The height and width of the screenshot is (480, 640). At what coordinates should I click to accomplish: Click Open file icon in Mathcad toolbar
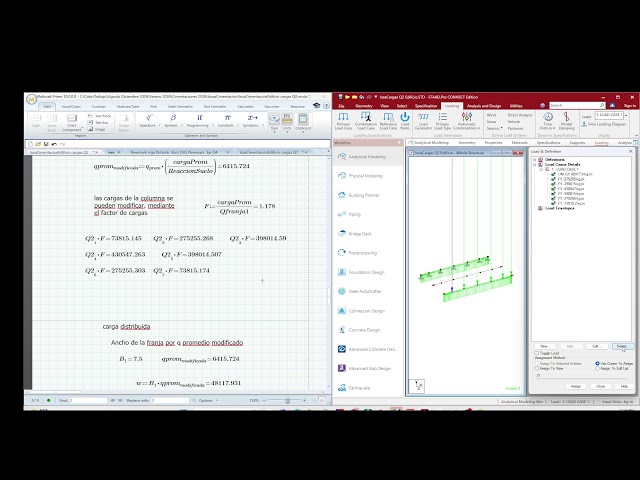38,144
